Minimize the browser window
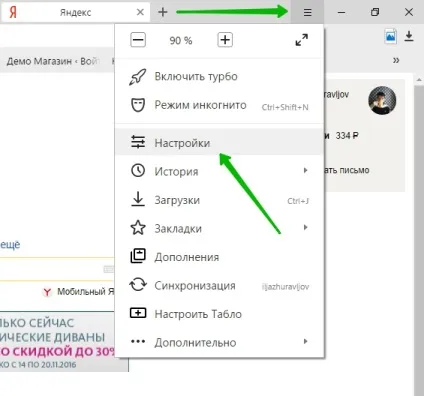This screenshot has height=396, width=424. tap(341, 12)
